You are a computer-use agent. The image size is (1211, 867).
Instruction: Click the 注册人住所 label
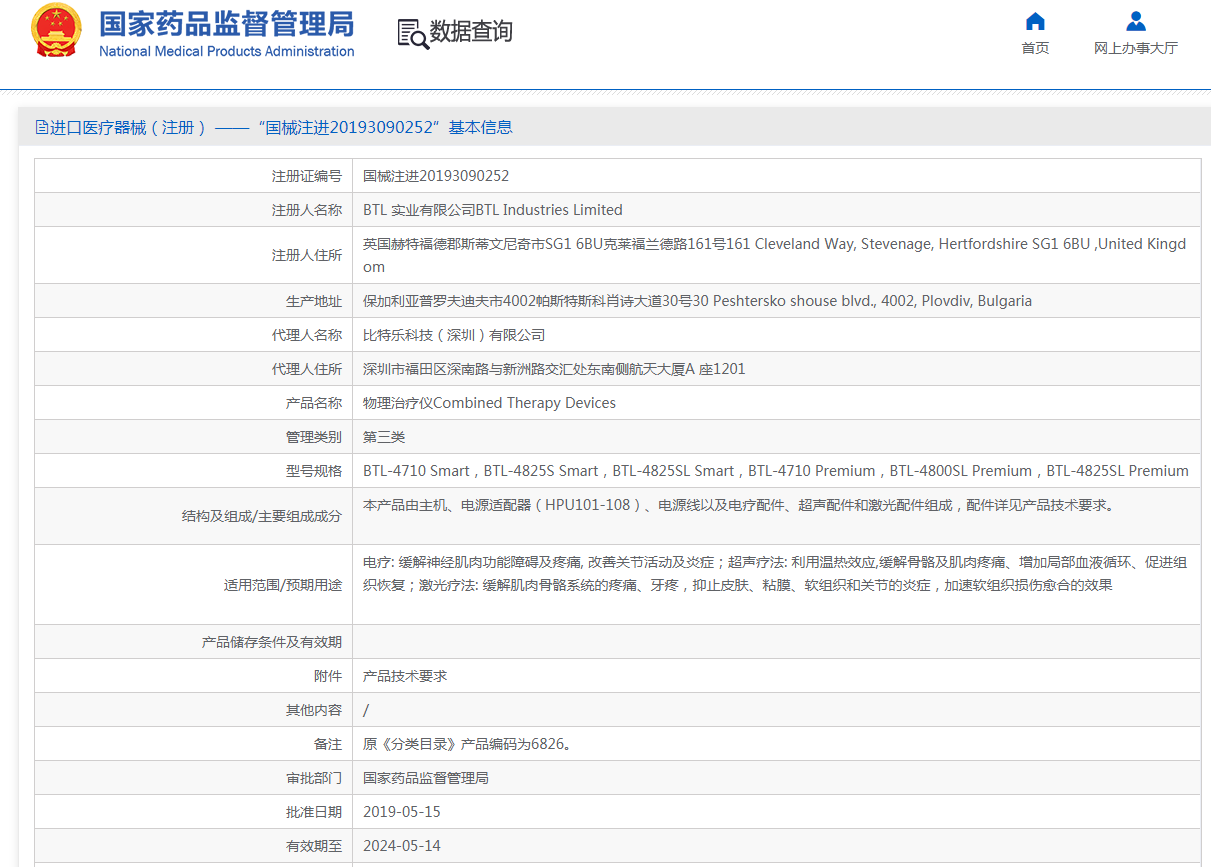point(307,255)
